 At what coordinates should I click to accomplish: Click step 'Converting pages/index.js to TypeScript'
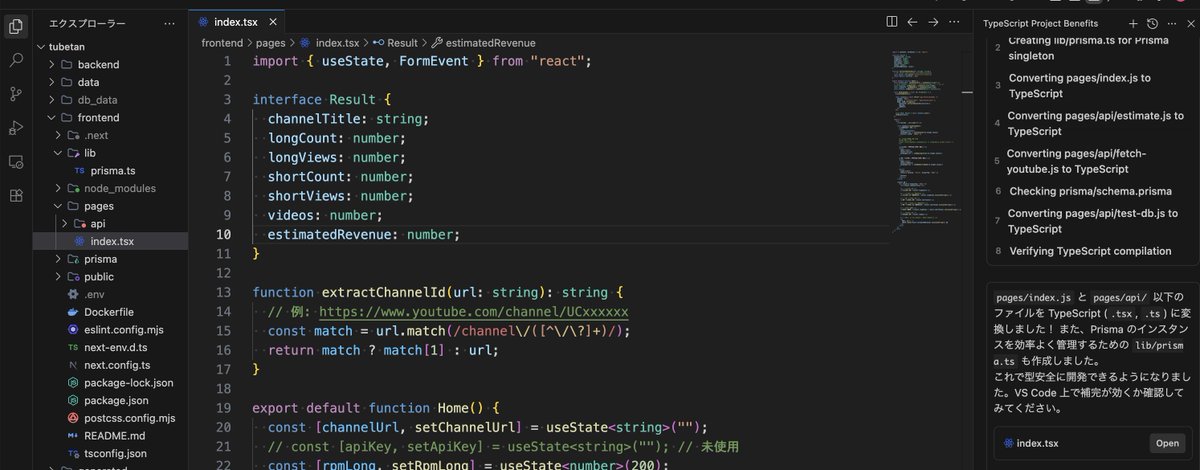pyautogui.click(x=1079, y=85)
